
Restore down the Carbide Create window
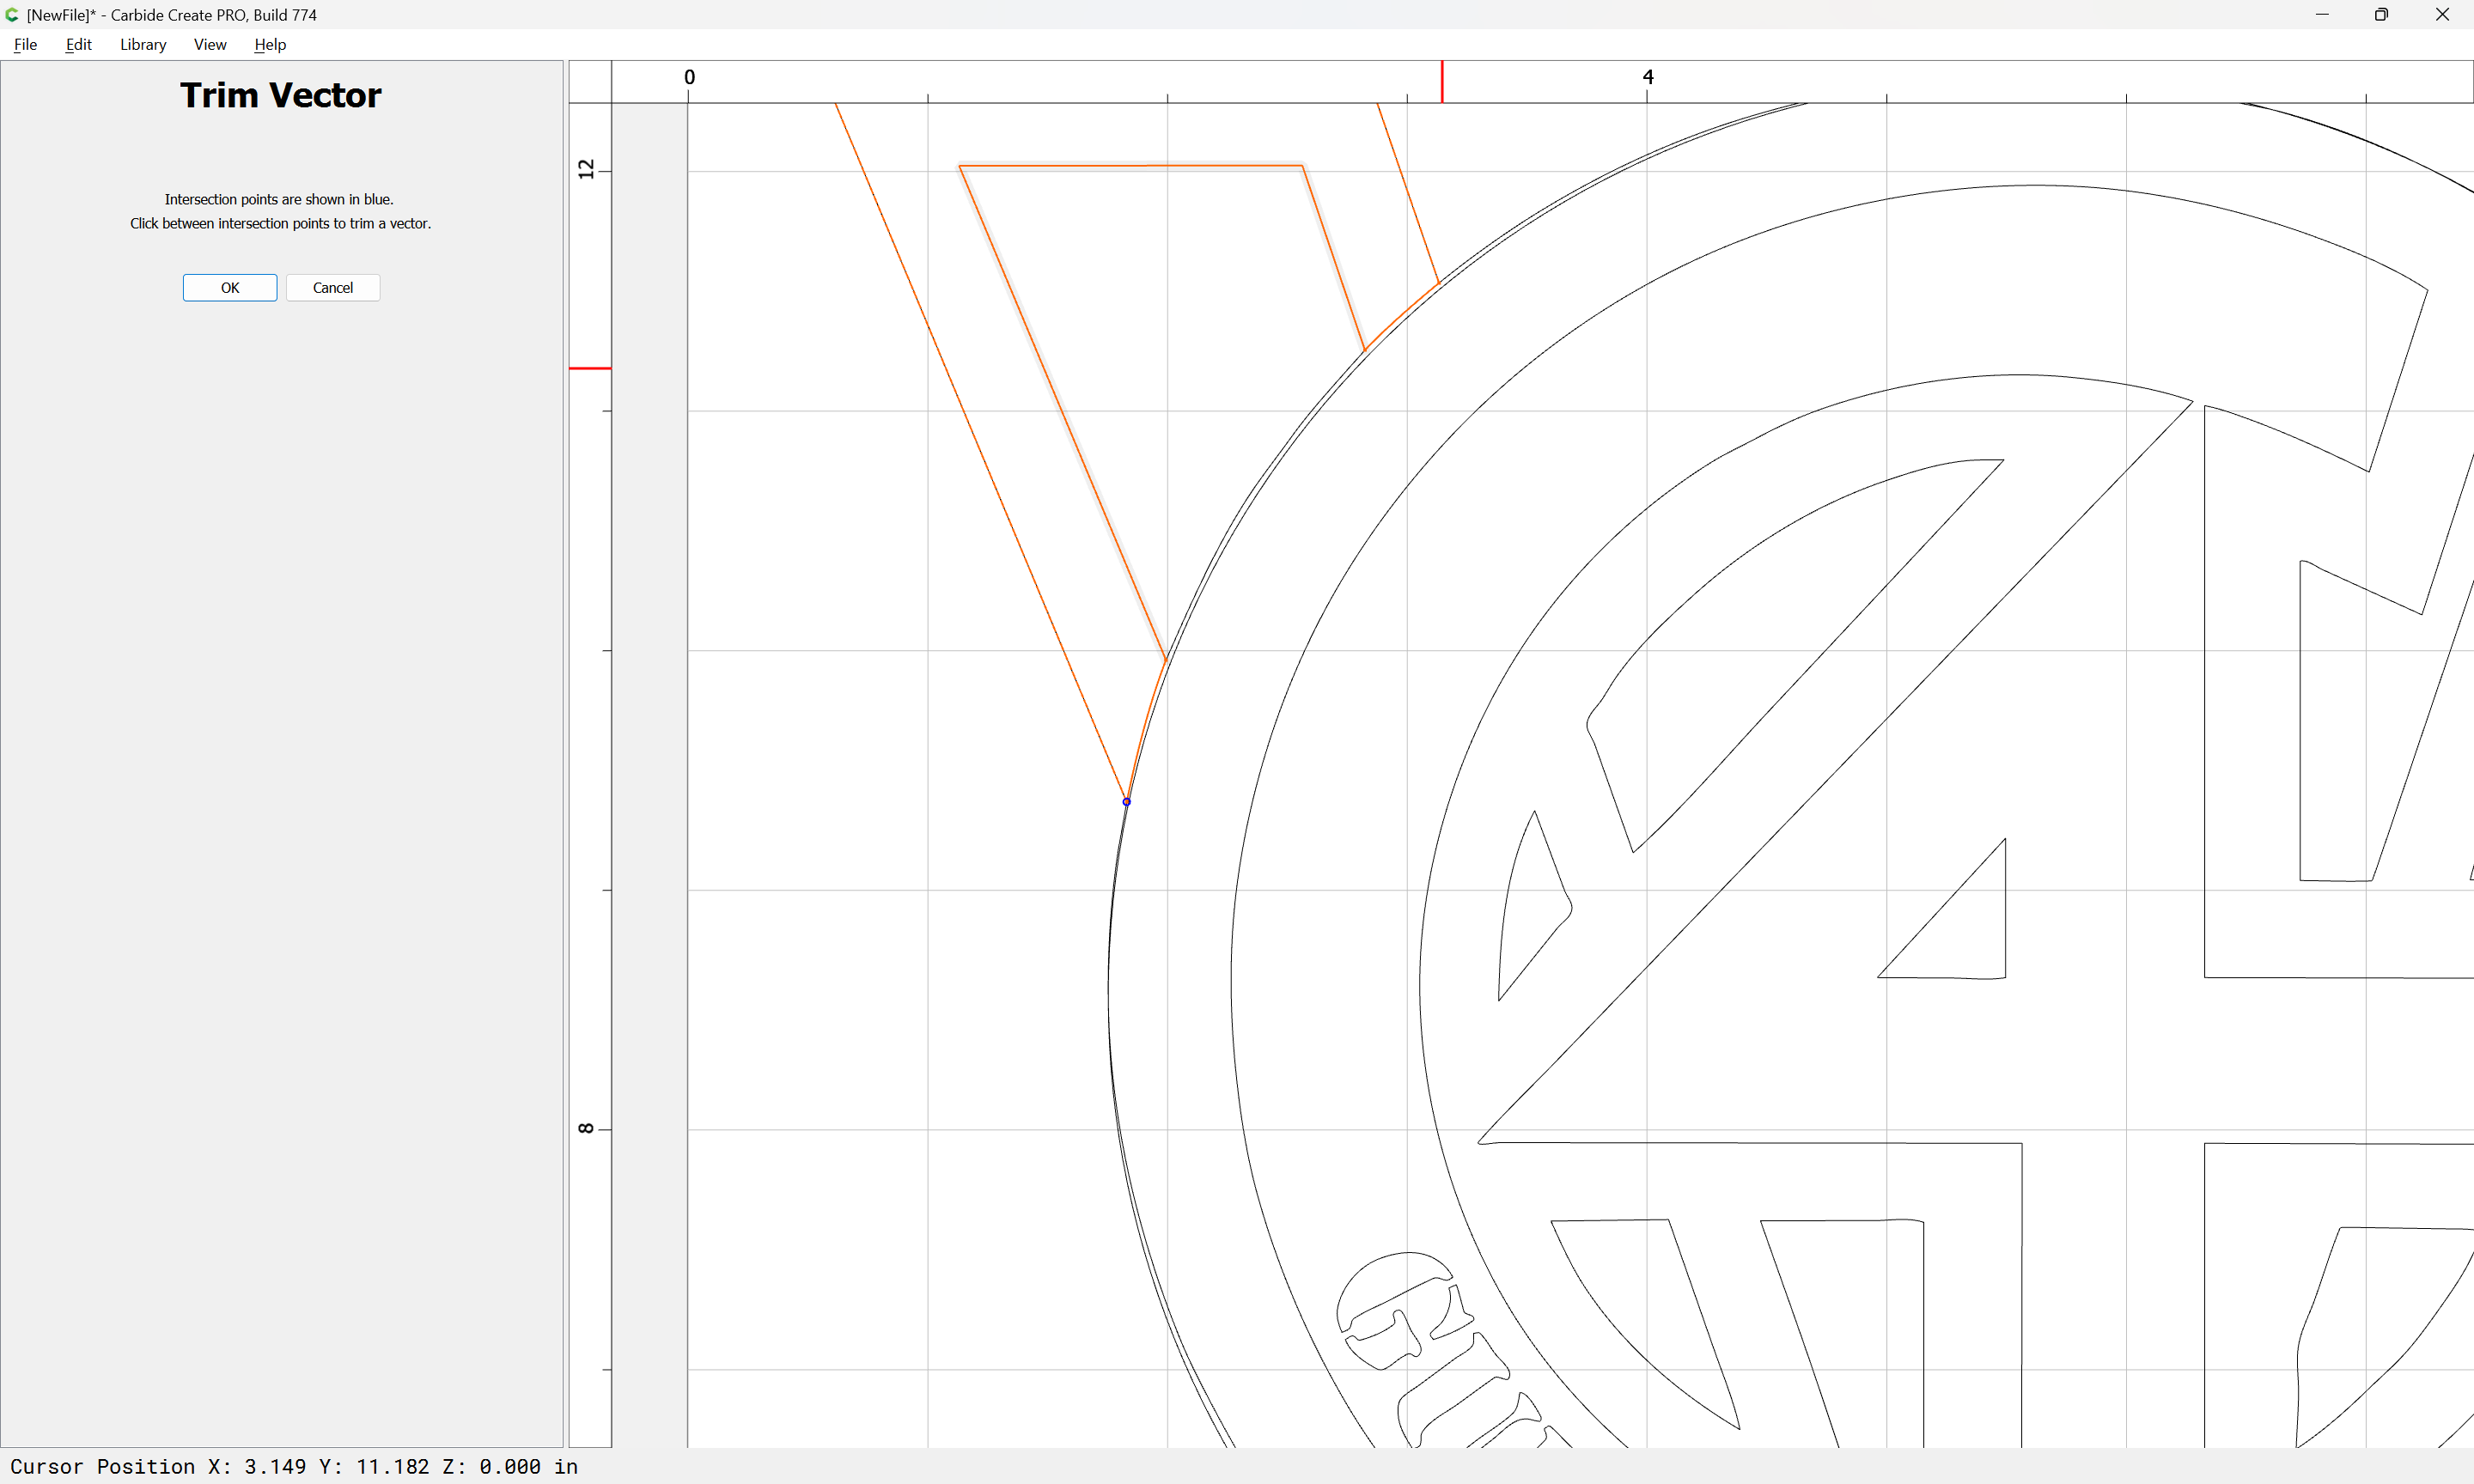pos(2382,15)
